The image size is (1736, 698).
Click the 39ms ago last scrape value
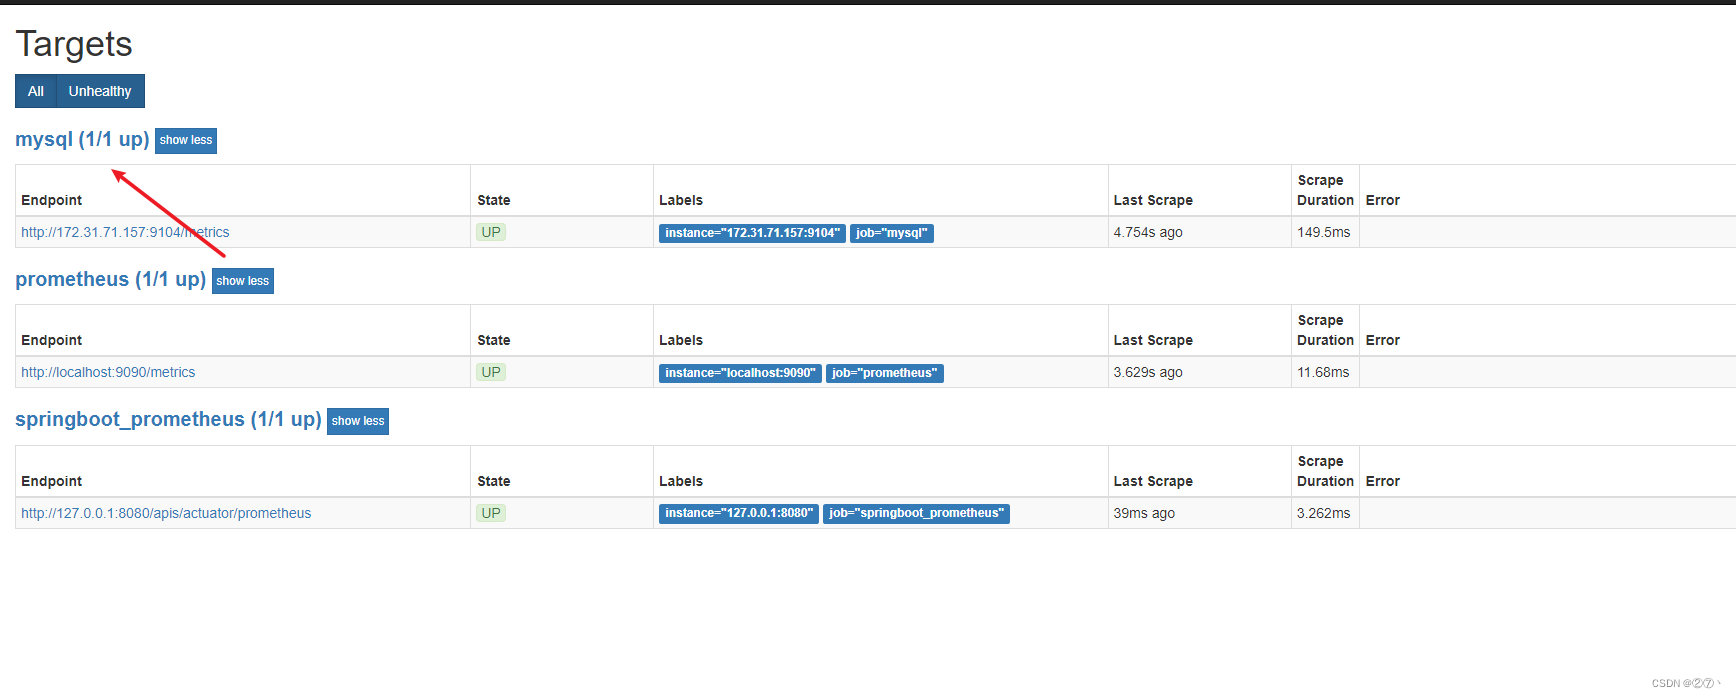(1144, 513)
